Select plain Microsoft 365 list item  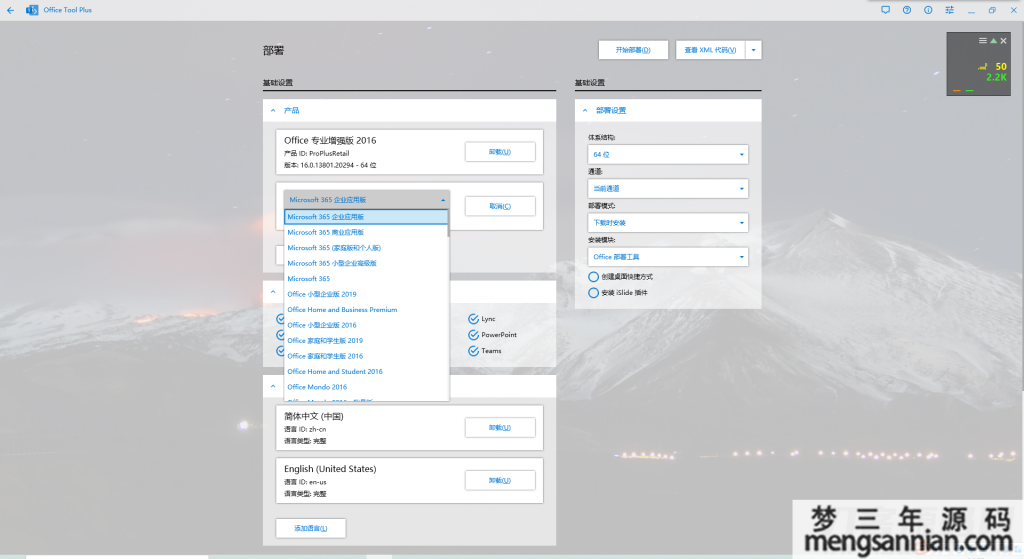tap(366, 279)
